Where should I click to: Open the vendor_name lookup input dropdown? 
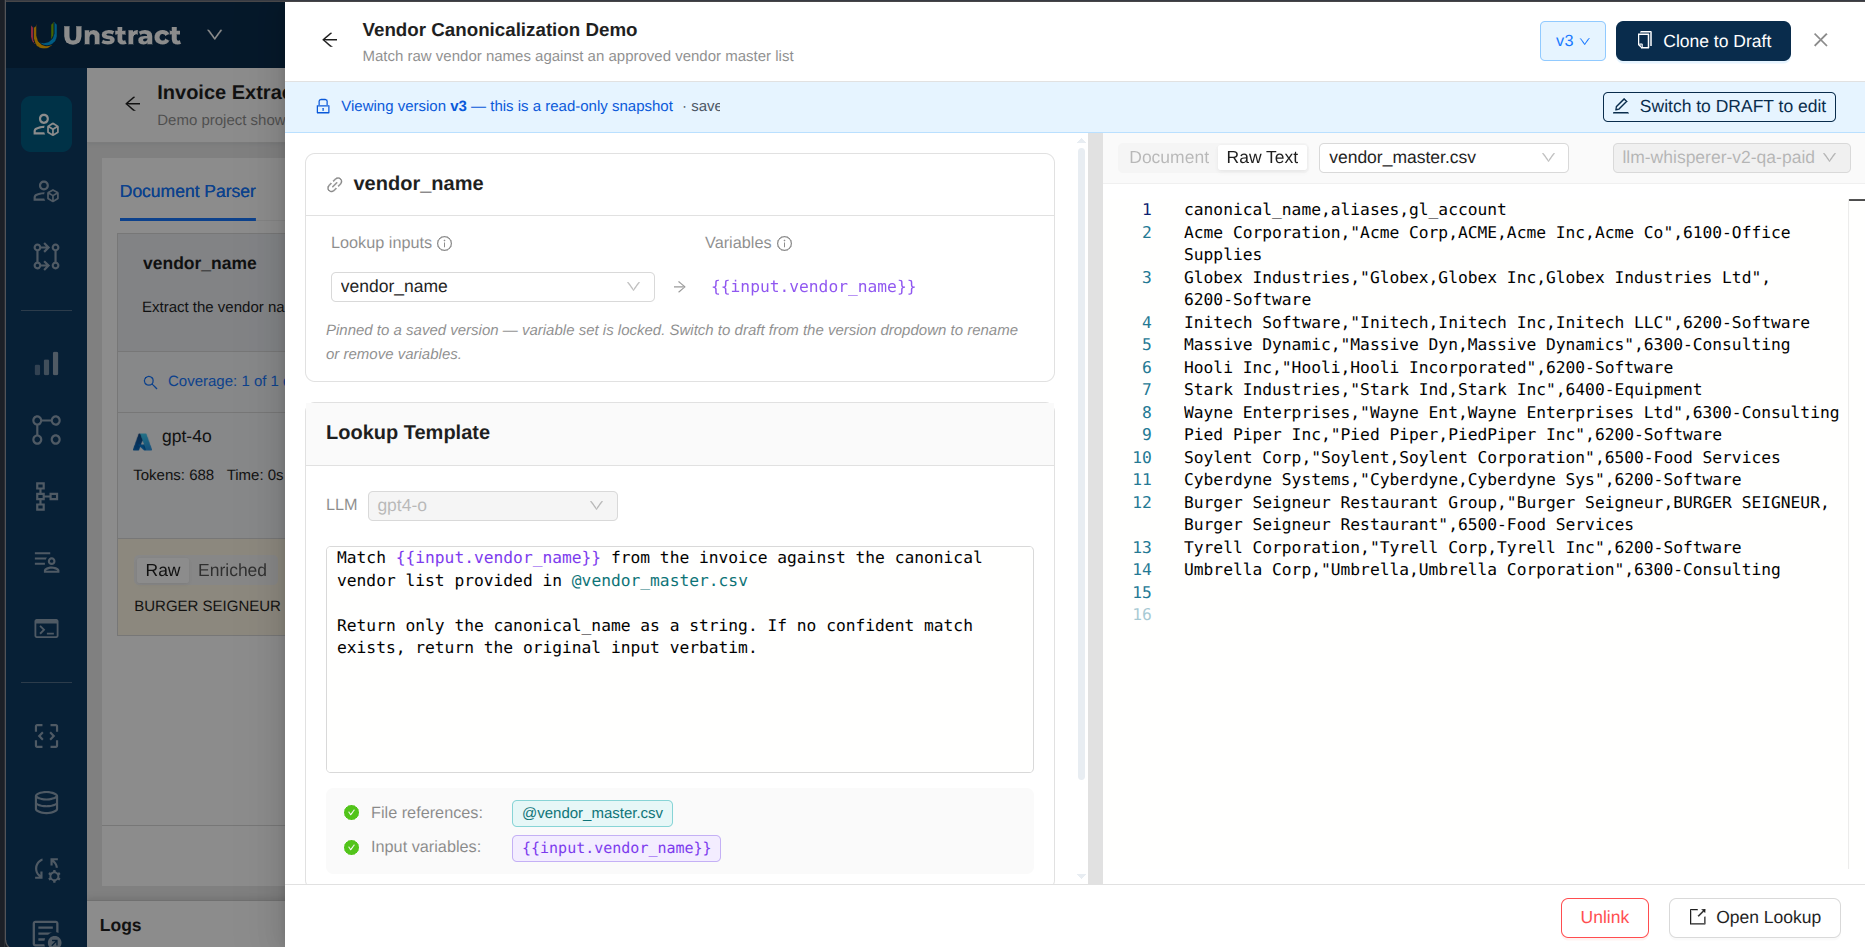coord(493,287)
